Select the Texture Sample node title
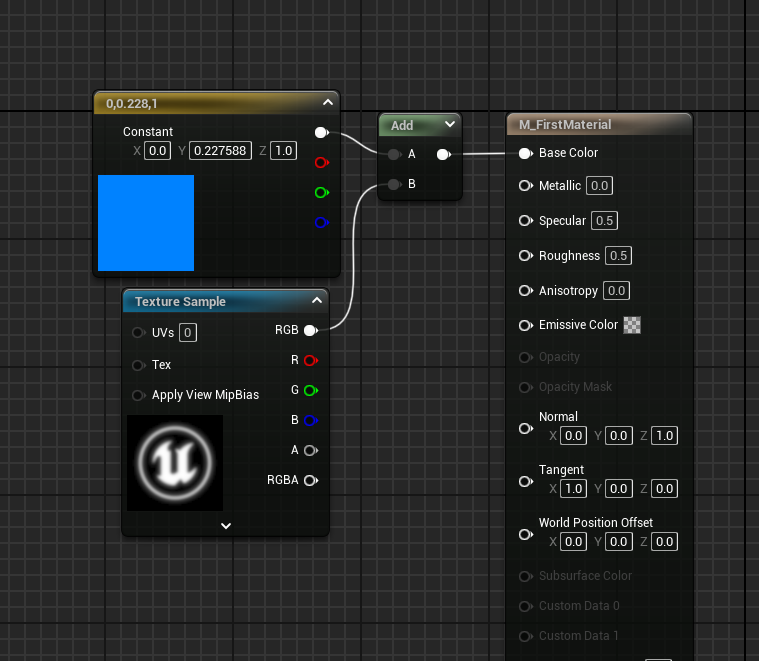 coord(180,301)
